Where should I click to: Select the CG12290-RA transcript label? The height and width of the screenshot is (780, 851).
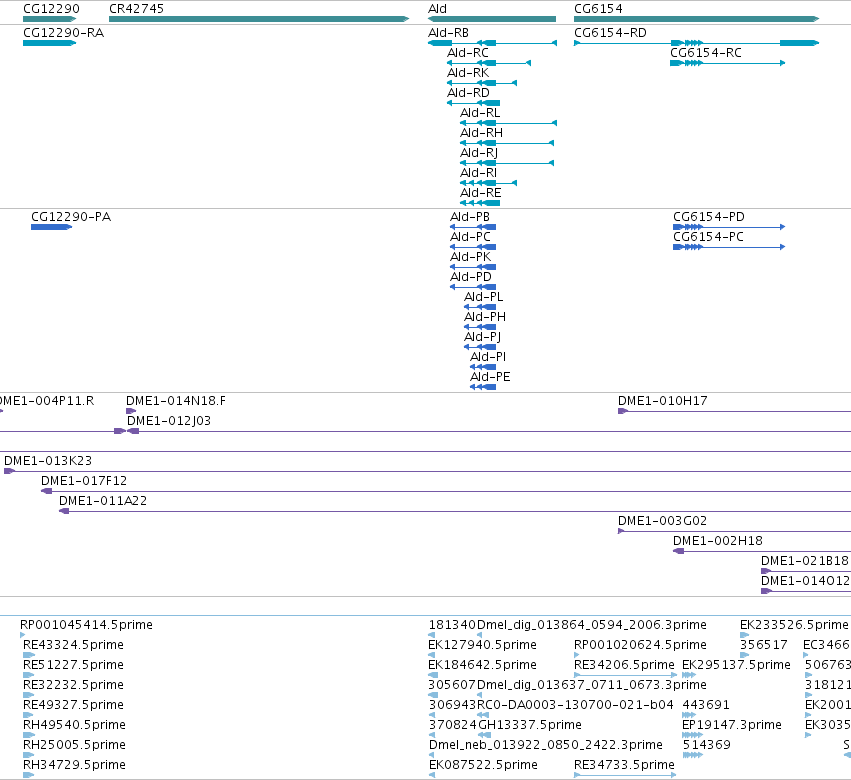point(63,33)
